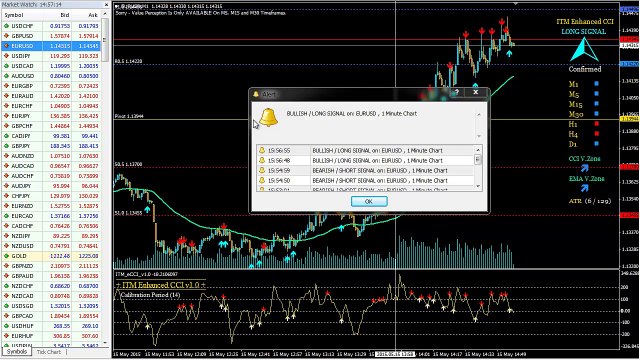This screenshot has width=640, height=360.
Task: Click the ATR (6 / 129) label
Action: (x=590, y=201)
